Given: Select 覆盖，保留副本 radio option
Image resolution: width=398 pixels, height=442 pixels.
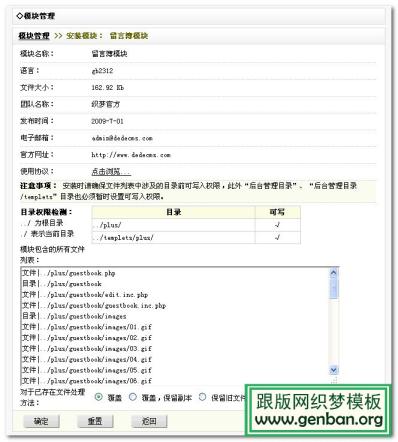Looking at the screenshot, I should point(133,397).
